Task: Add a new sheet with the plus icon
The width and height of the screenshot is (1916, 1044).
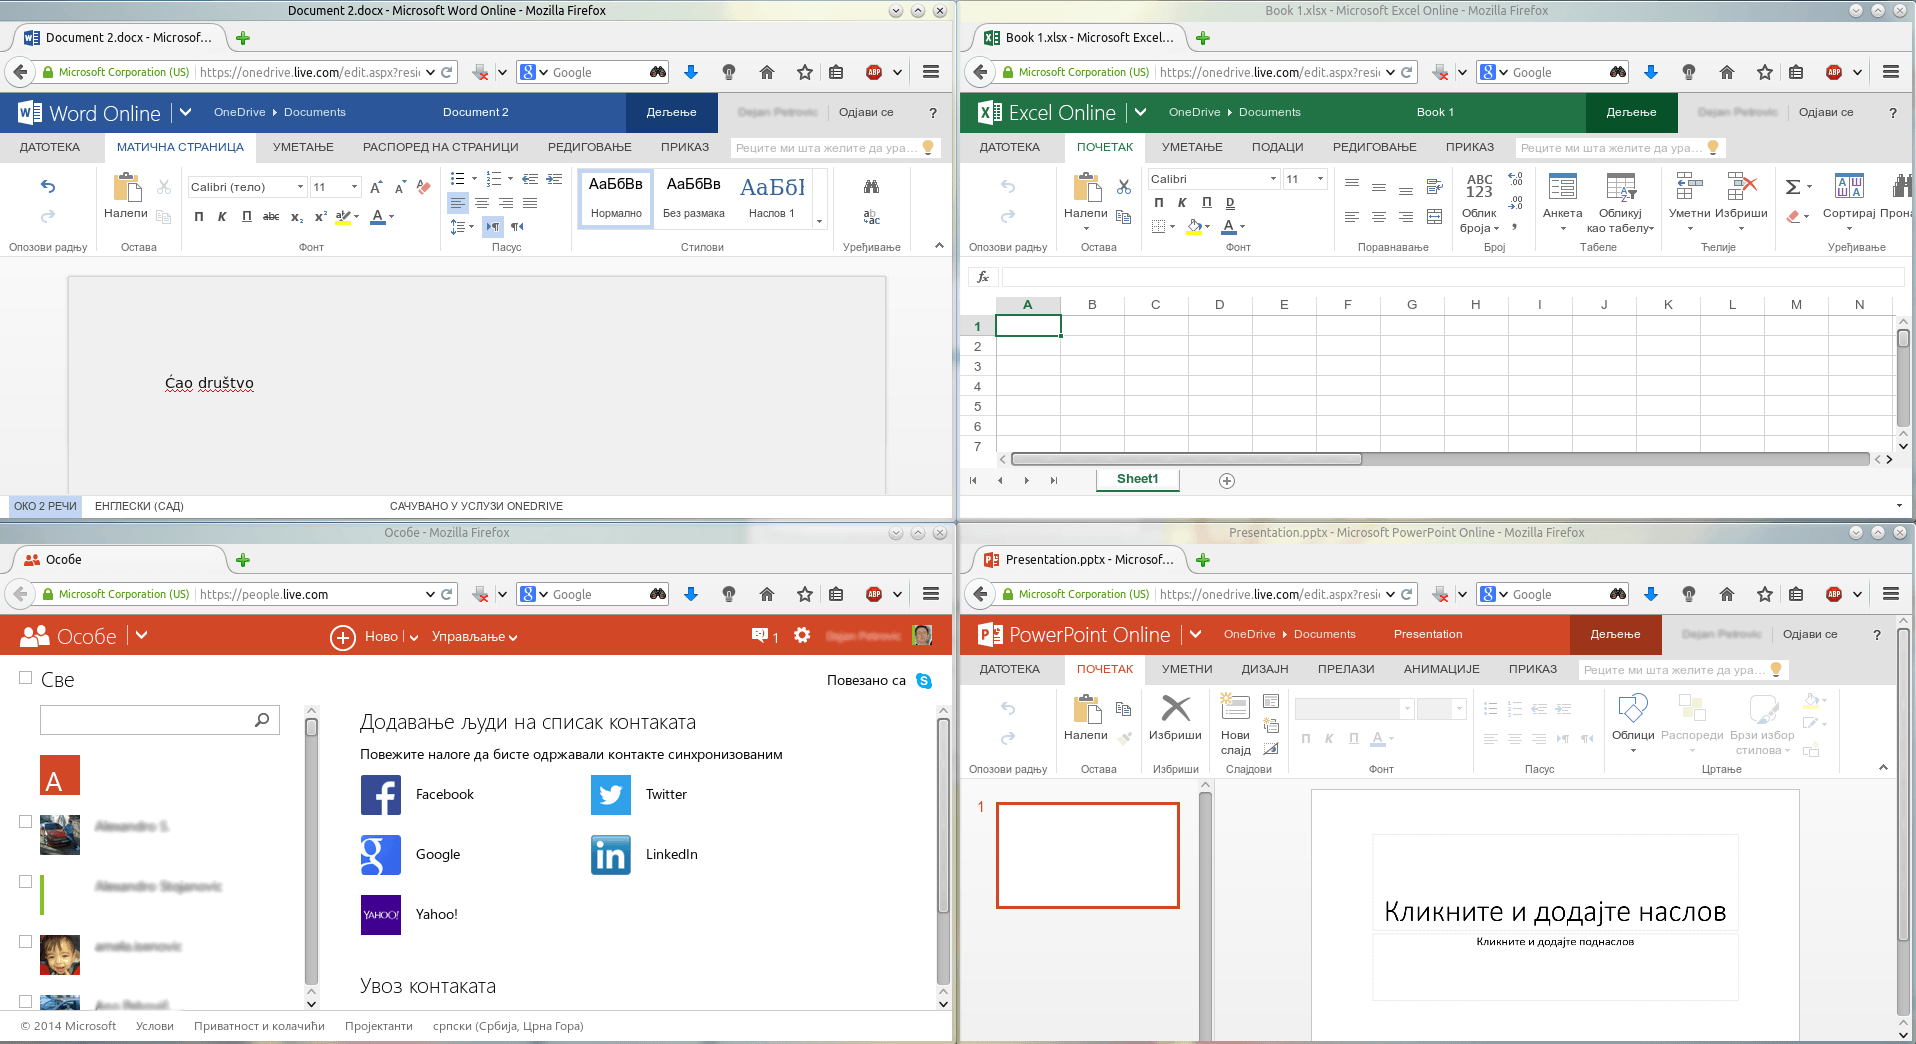Action: point(1227,481)
